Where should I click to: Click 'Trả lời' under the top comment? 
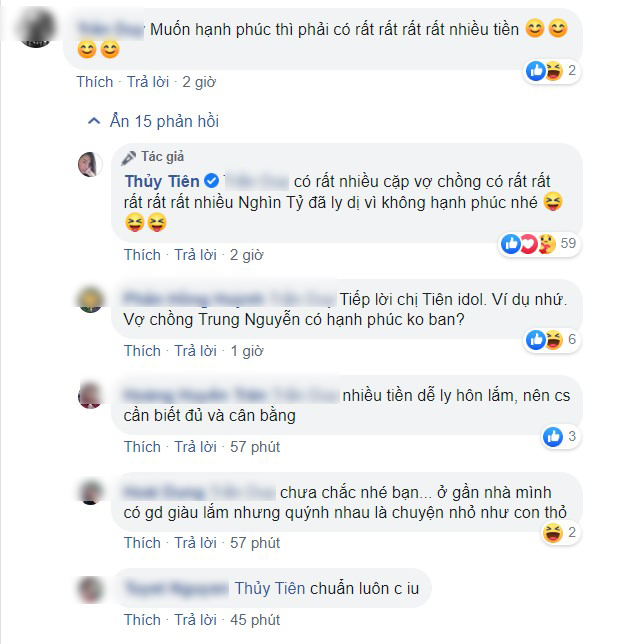[148, 82]
